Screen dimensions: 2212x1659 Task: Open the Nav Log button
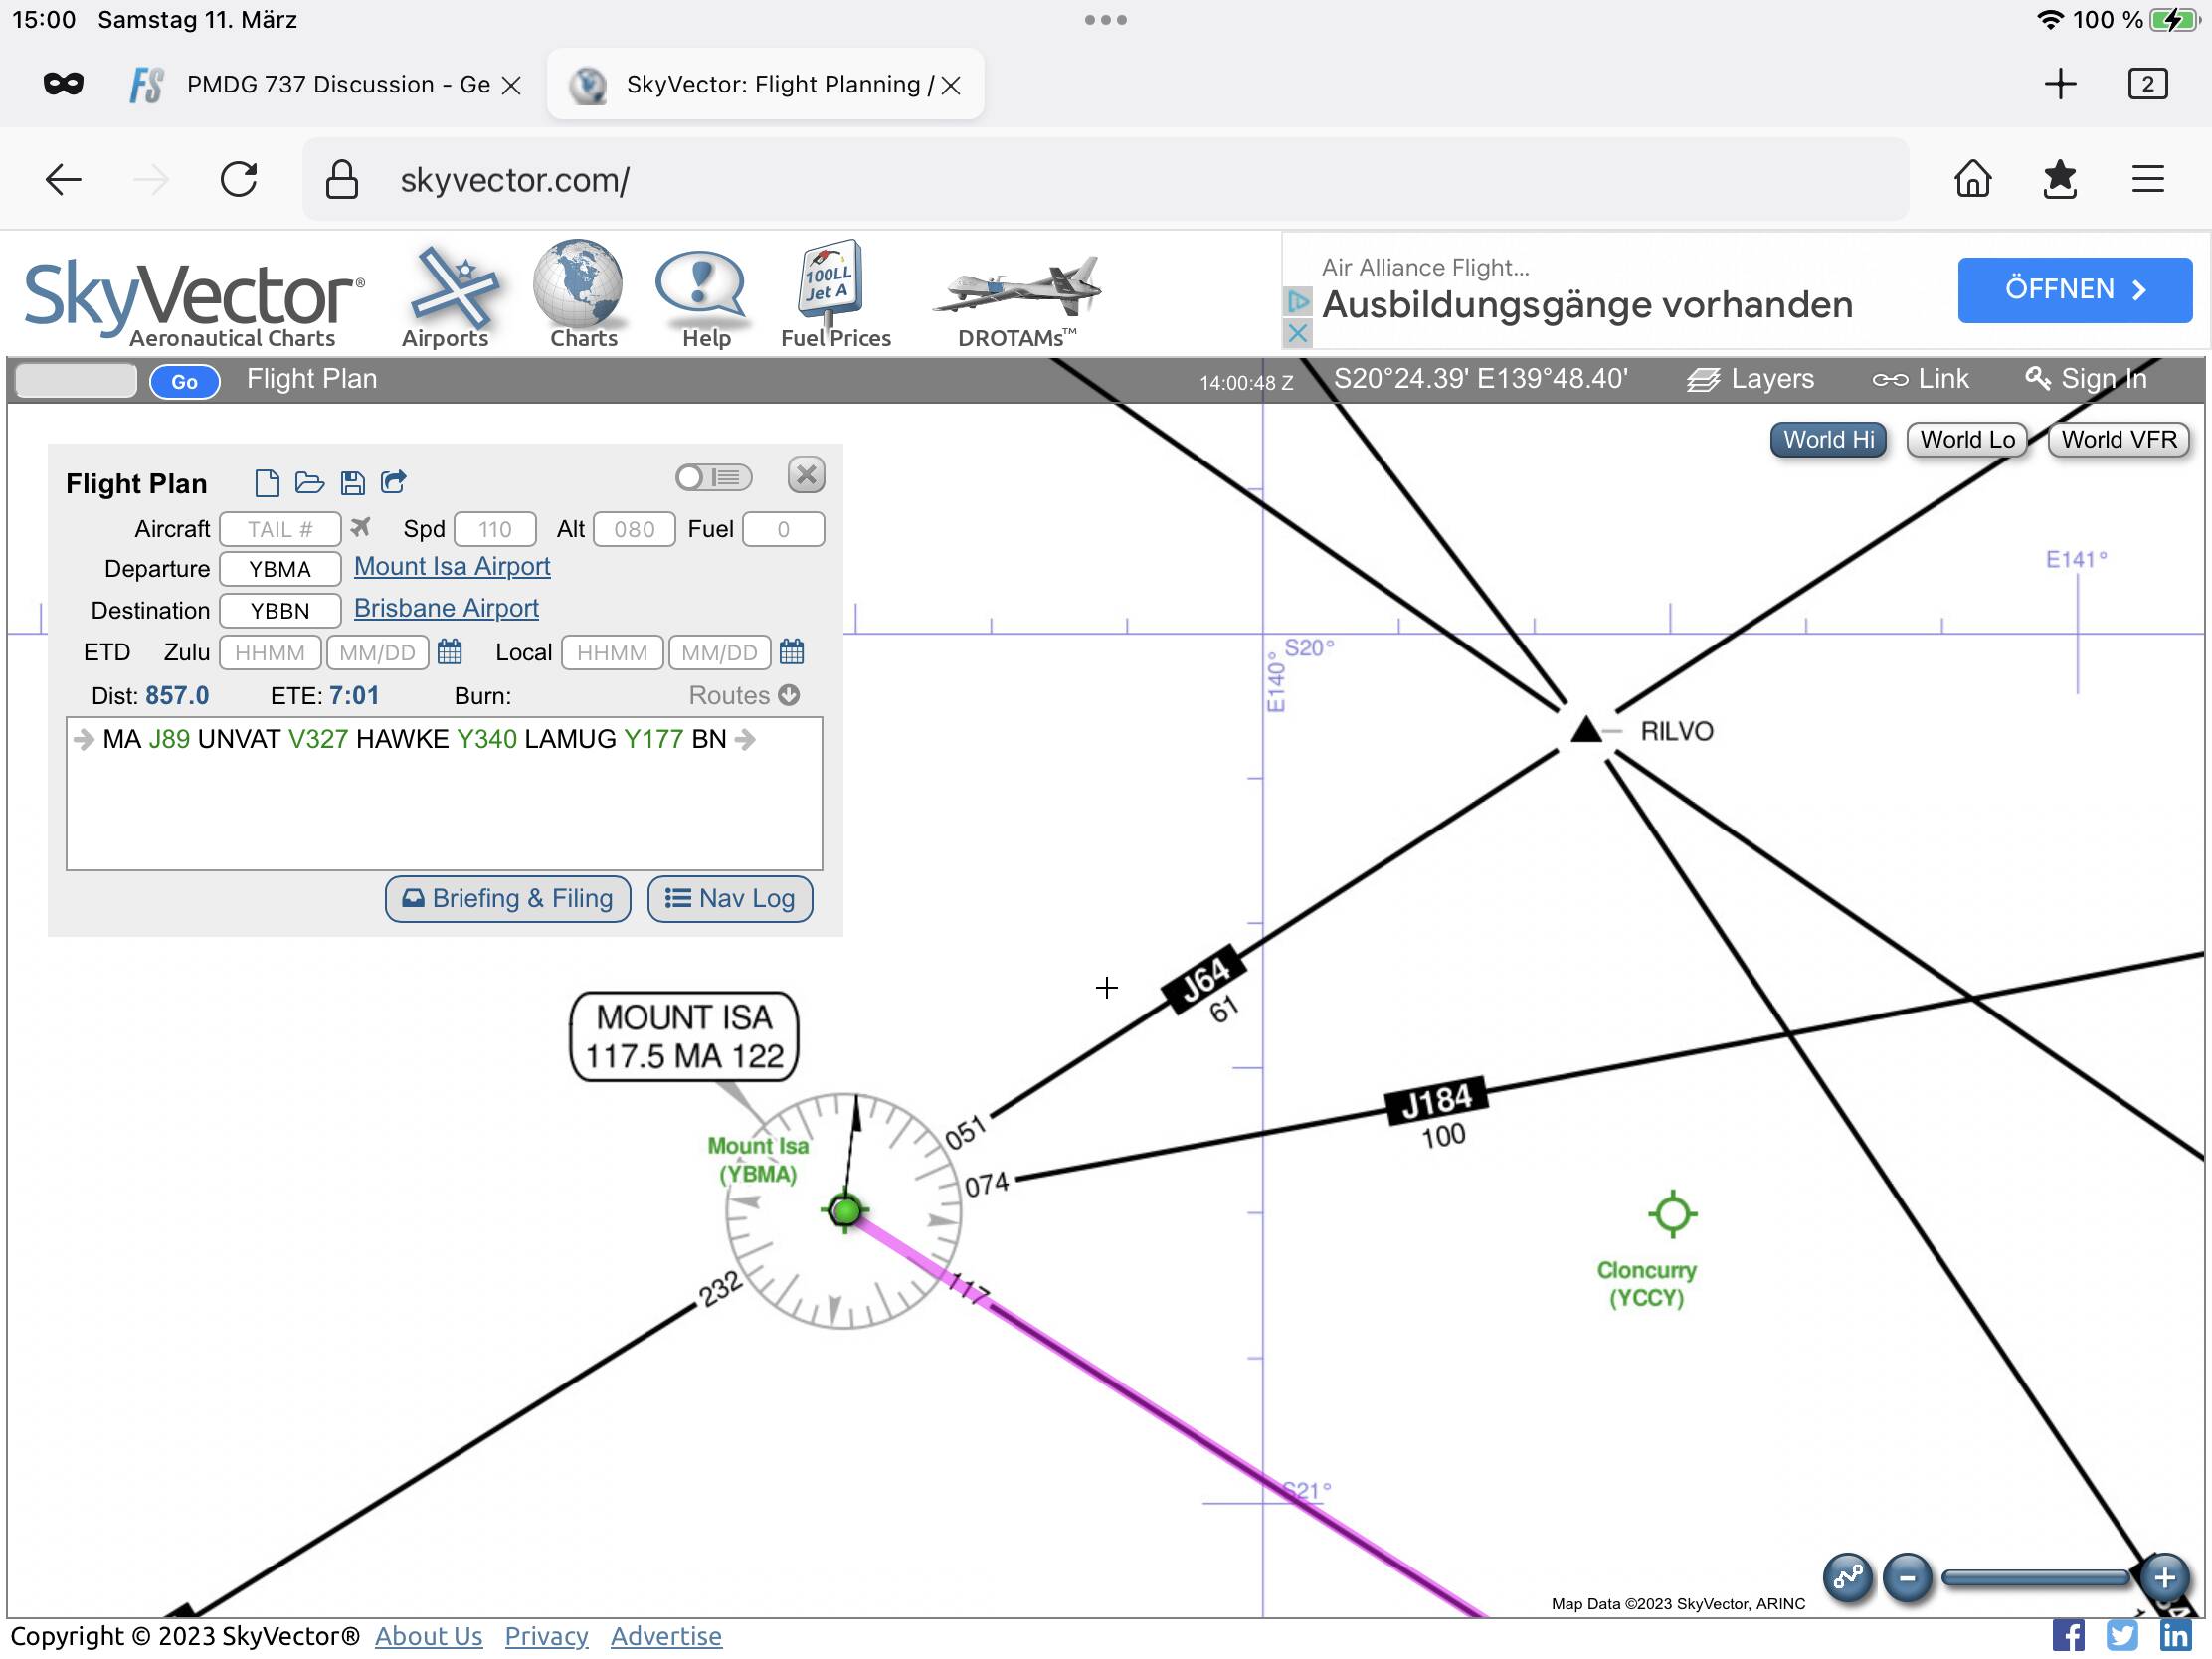point(729,899)
